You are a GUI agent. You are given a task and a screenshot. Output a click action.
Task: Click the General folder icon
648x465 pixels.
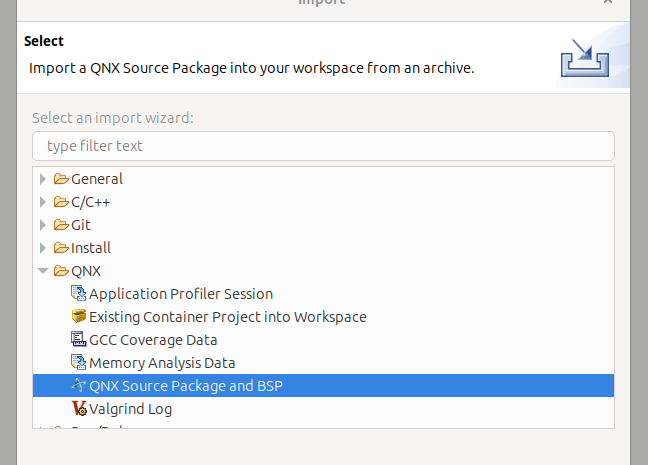tap(61, 179)
